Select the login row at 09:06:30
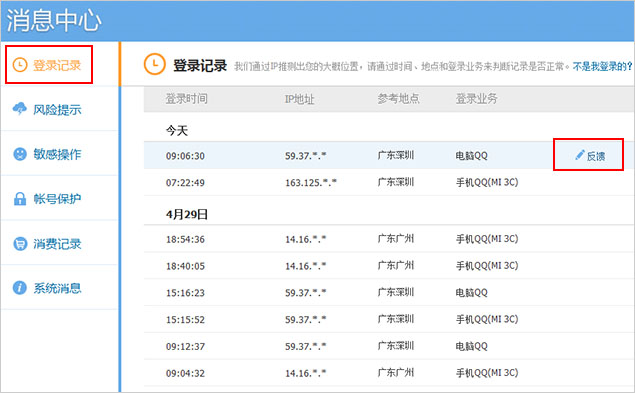 (389, 155)
